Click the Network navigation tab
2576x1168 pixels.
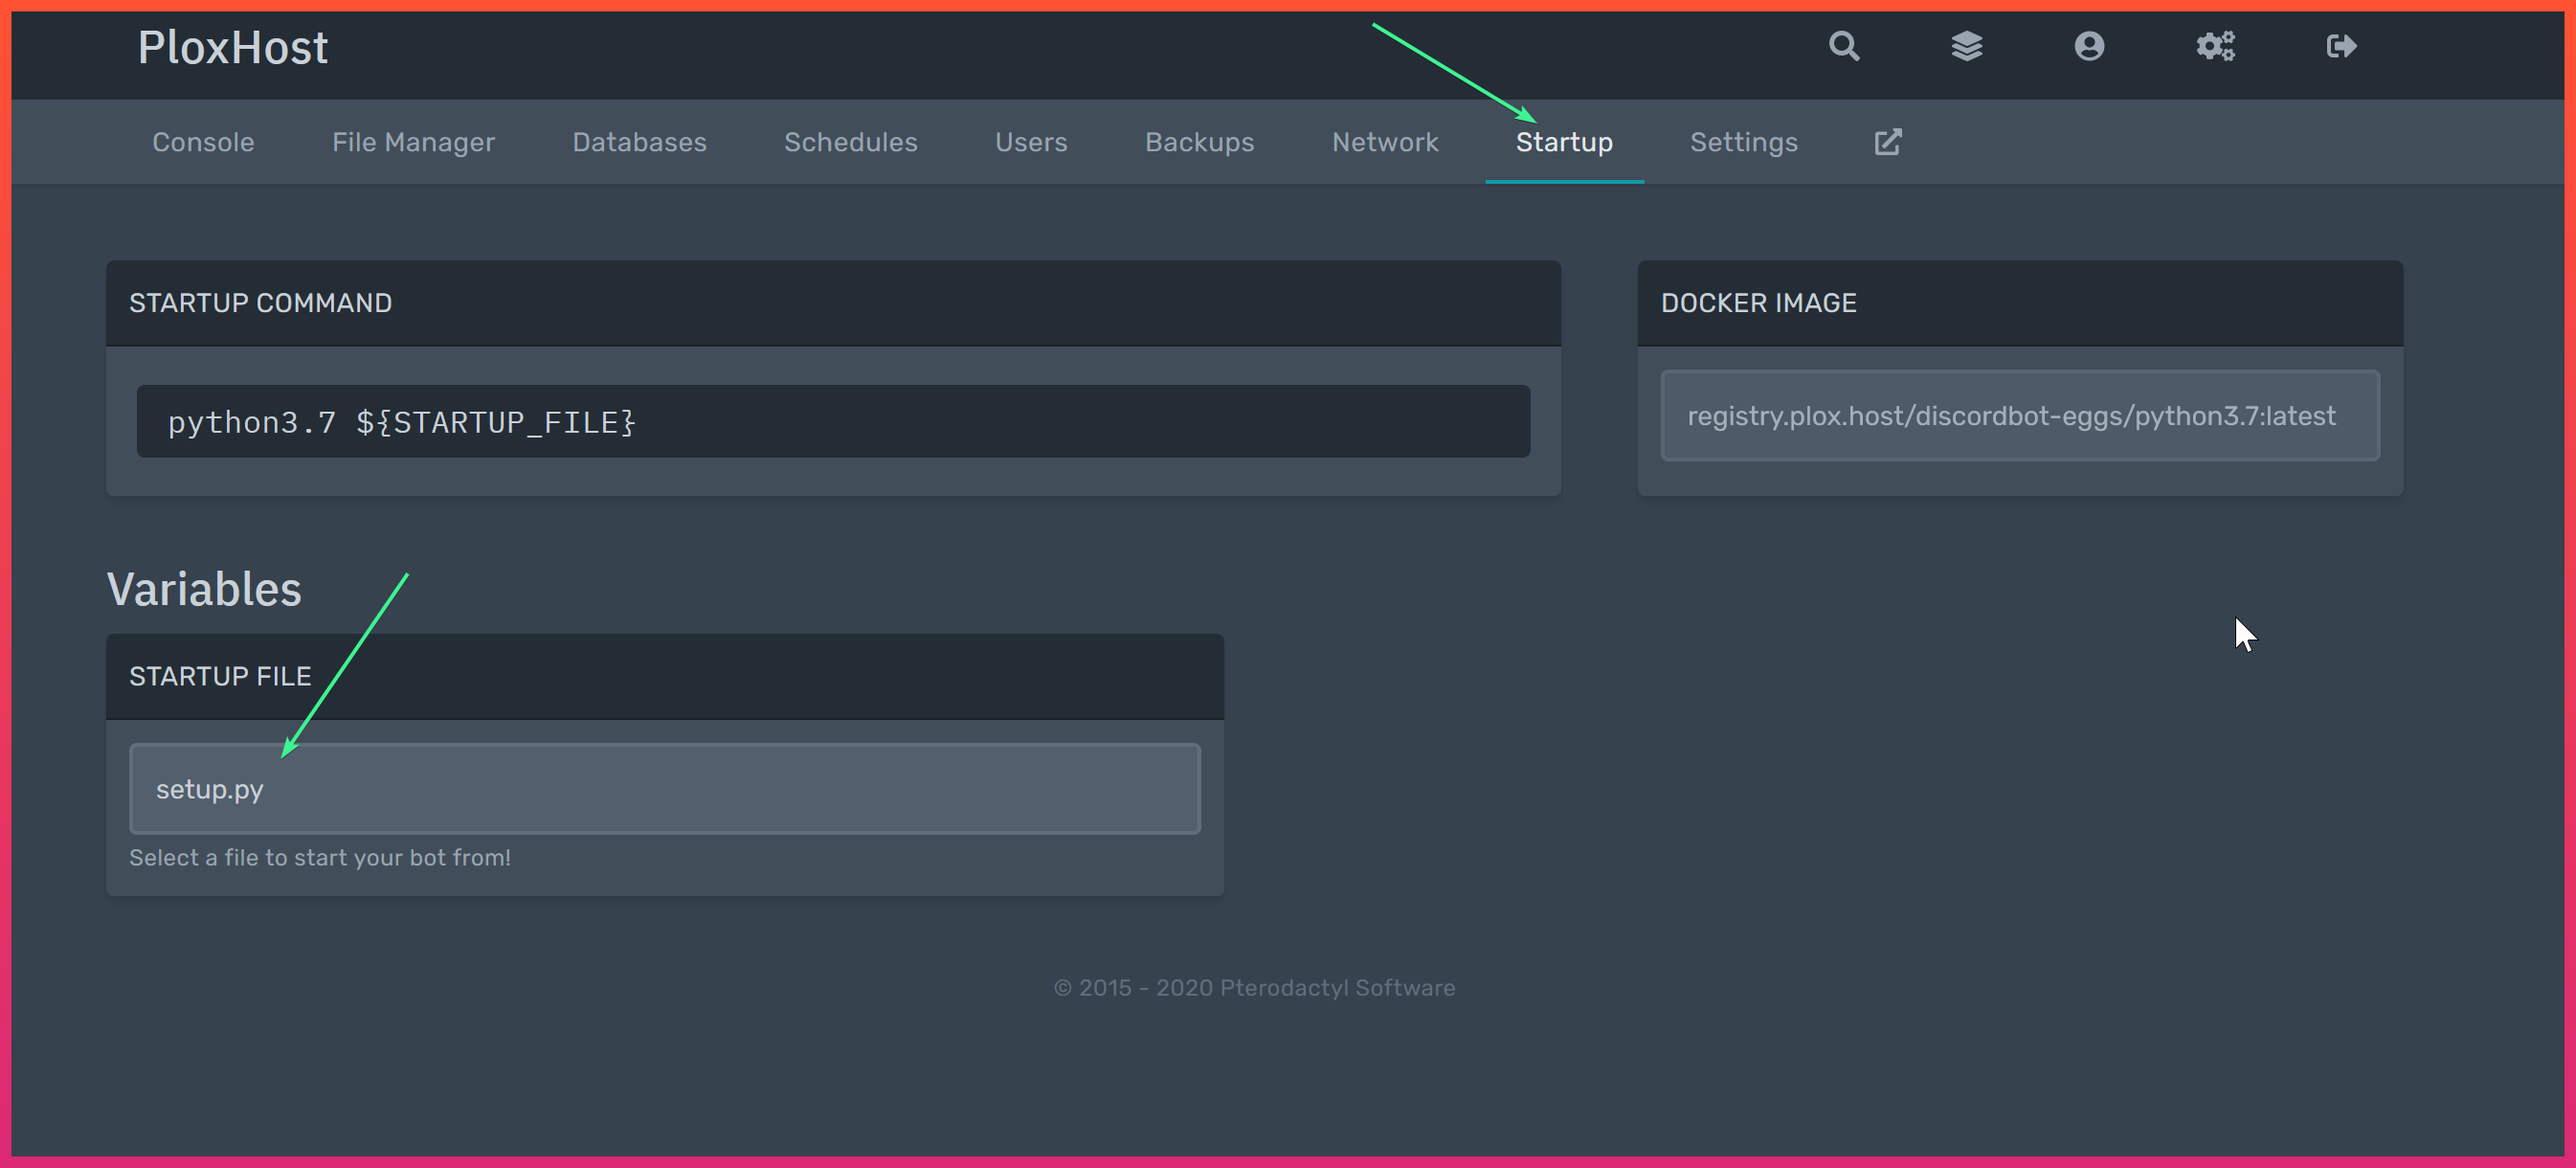pyautogui.click(x=1385, y=142)
